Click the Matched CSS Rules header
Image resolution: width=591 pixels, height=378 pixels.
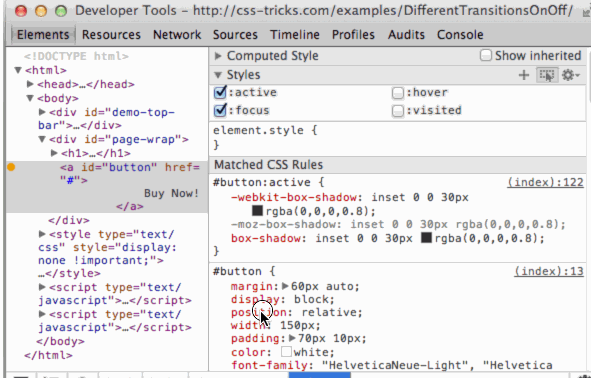click(x=398, y=165)
